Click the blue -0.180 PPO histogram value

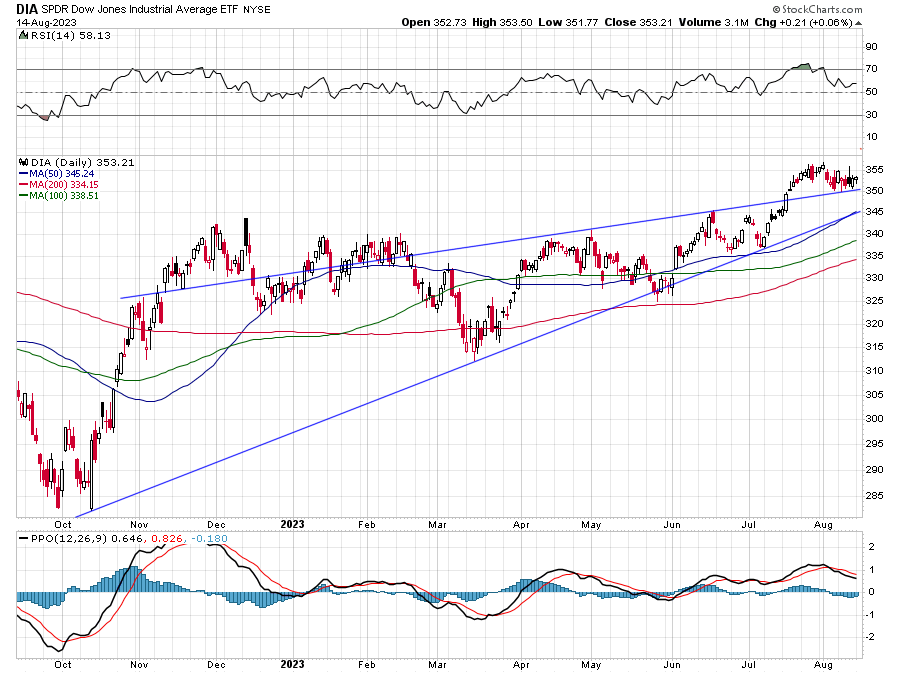210,539
